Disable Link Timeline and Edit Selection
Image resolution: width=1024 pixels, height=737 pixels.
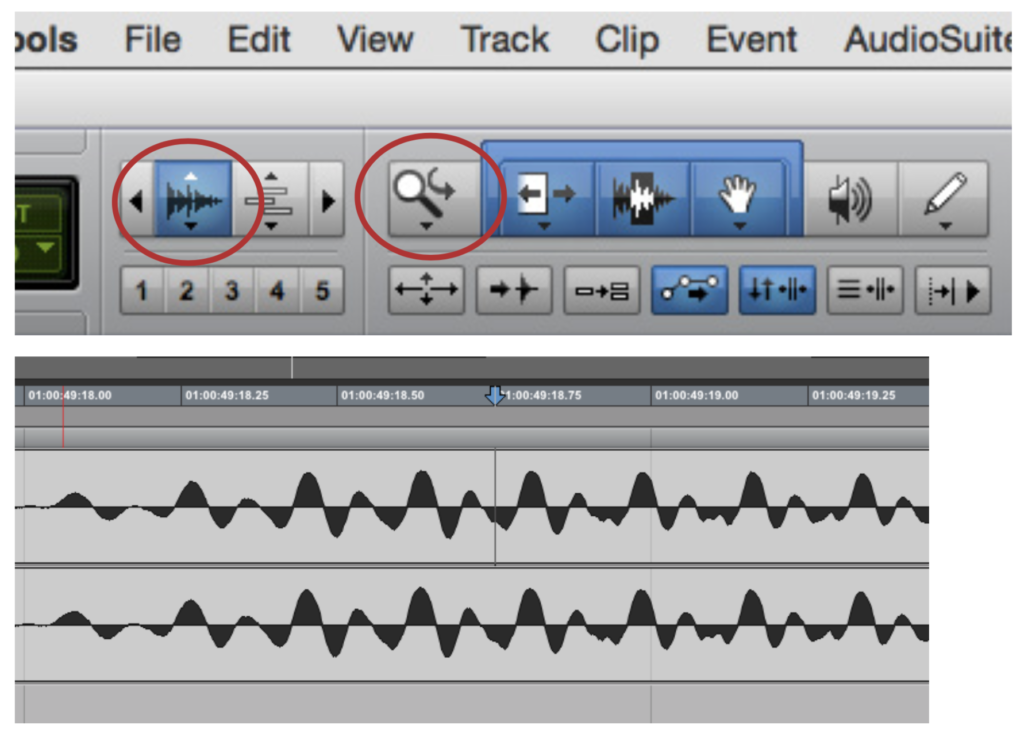pos(777,290)
